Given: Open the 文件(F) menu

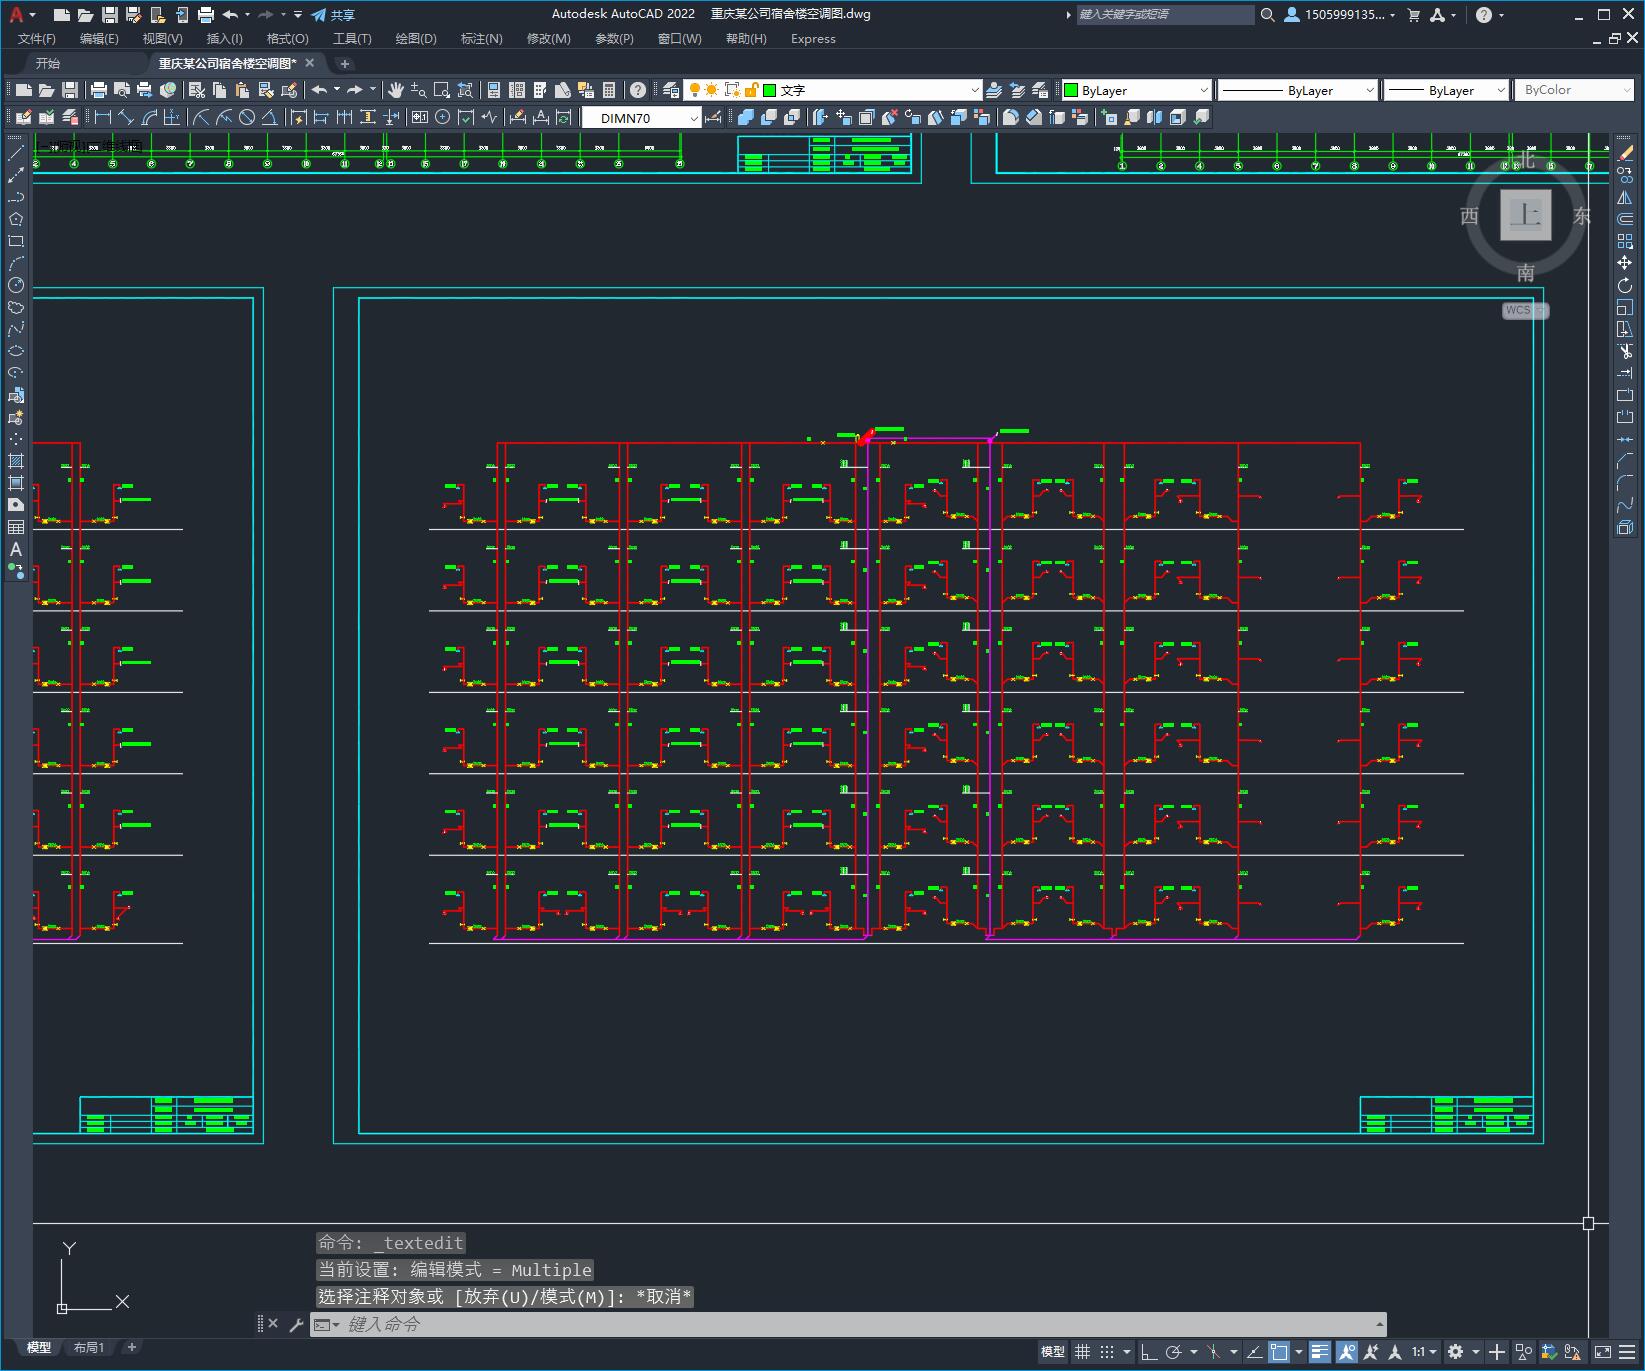Looking at the screenshot, I should pyautogui.click(x=37, y=38).
